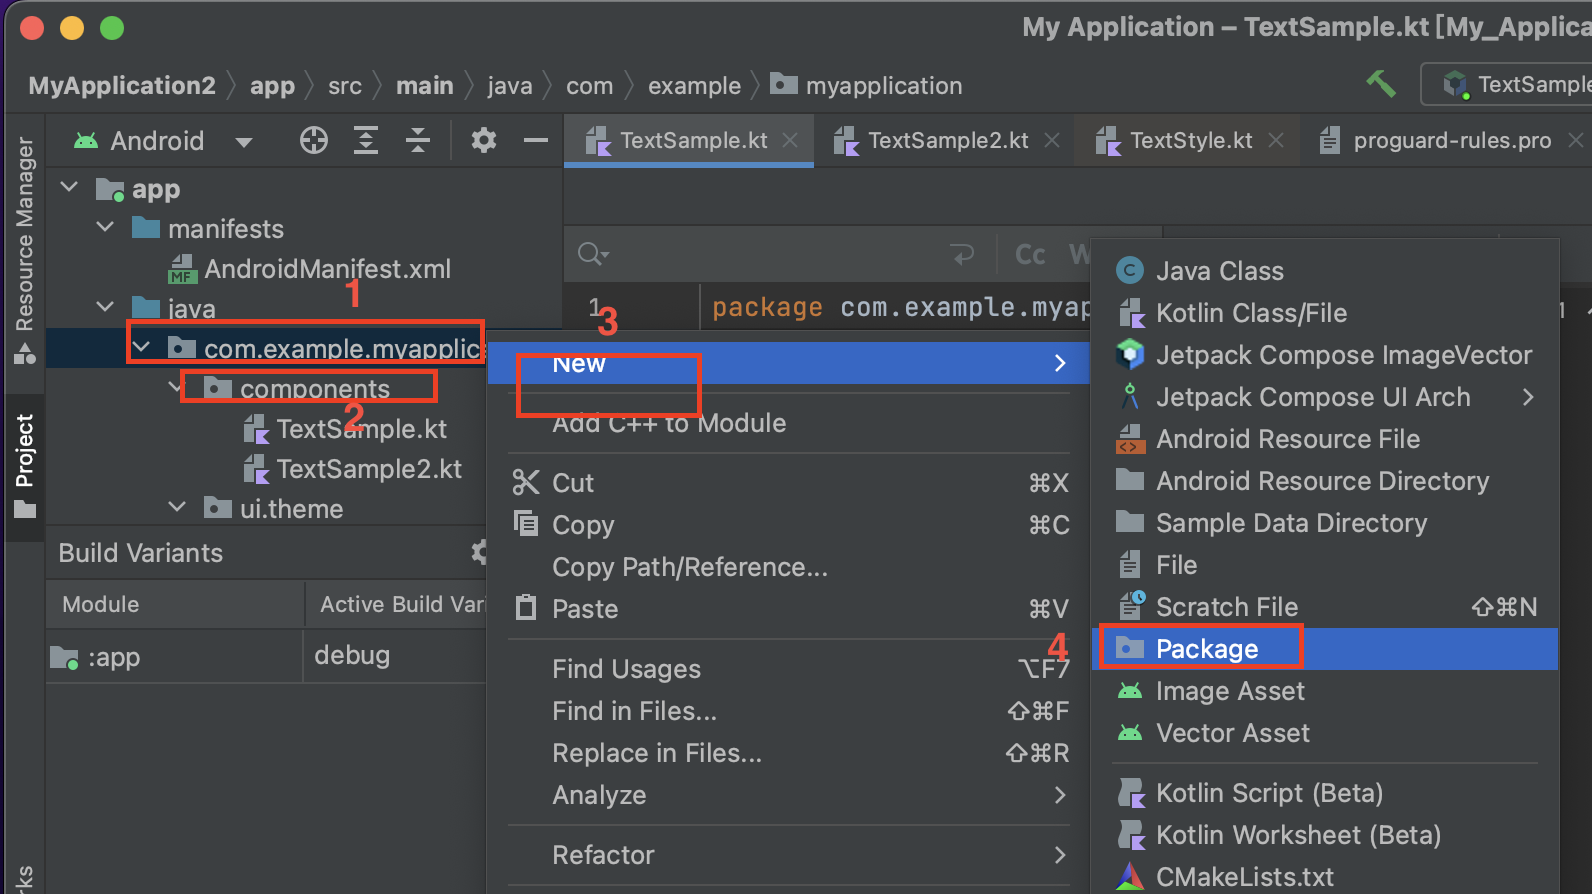
Task: Select AndroidManifest.xml in the project tree
Action: (x=310, y=269)
